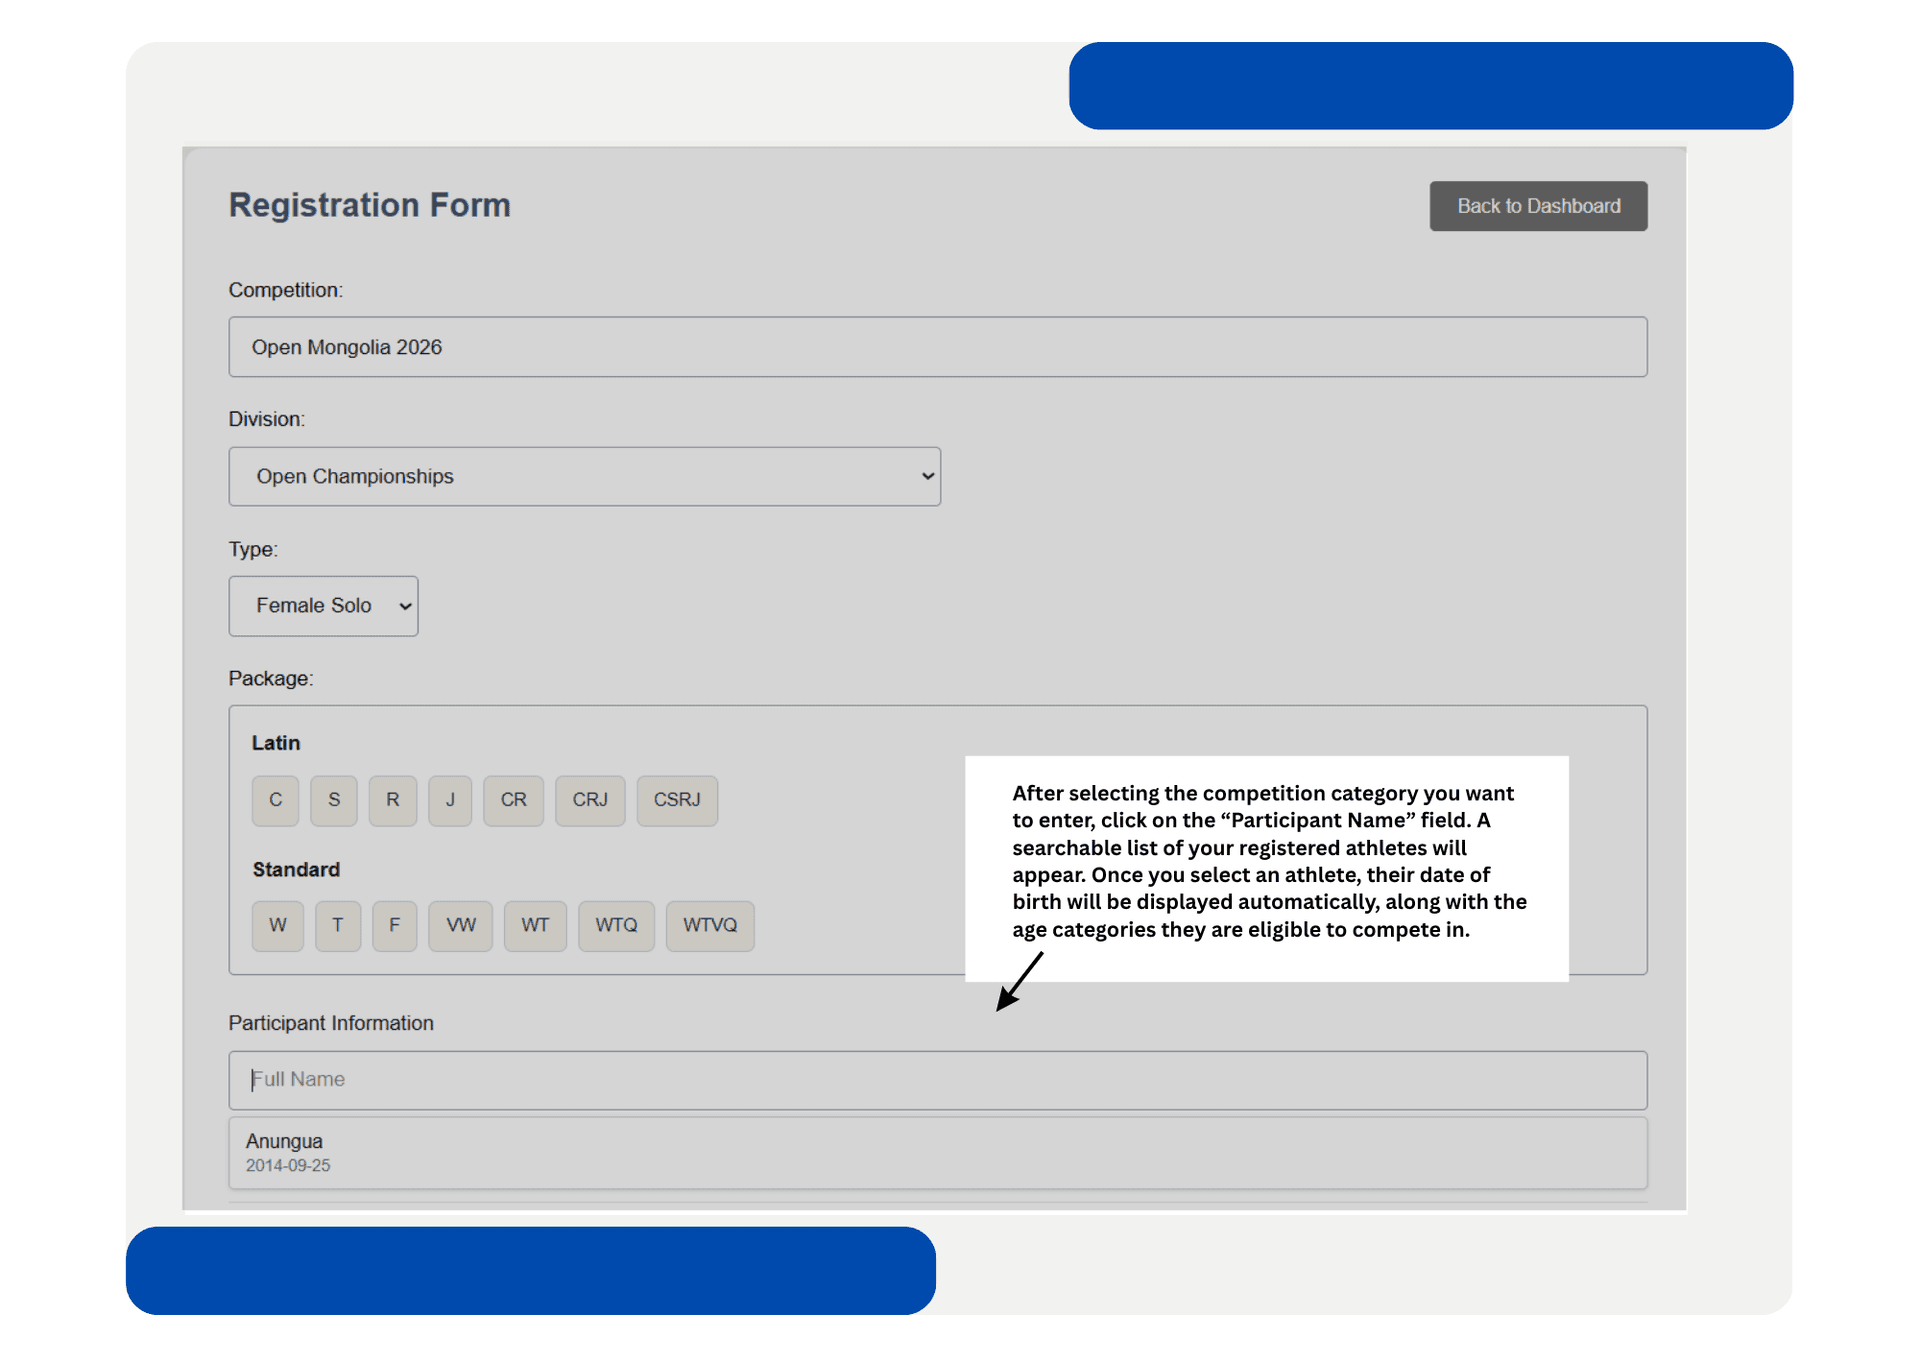Choose the WT Standard package
Viewport: 1920px width, 1357px height.
click(x=535, y=925)
